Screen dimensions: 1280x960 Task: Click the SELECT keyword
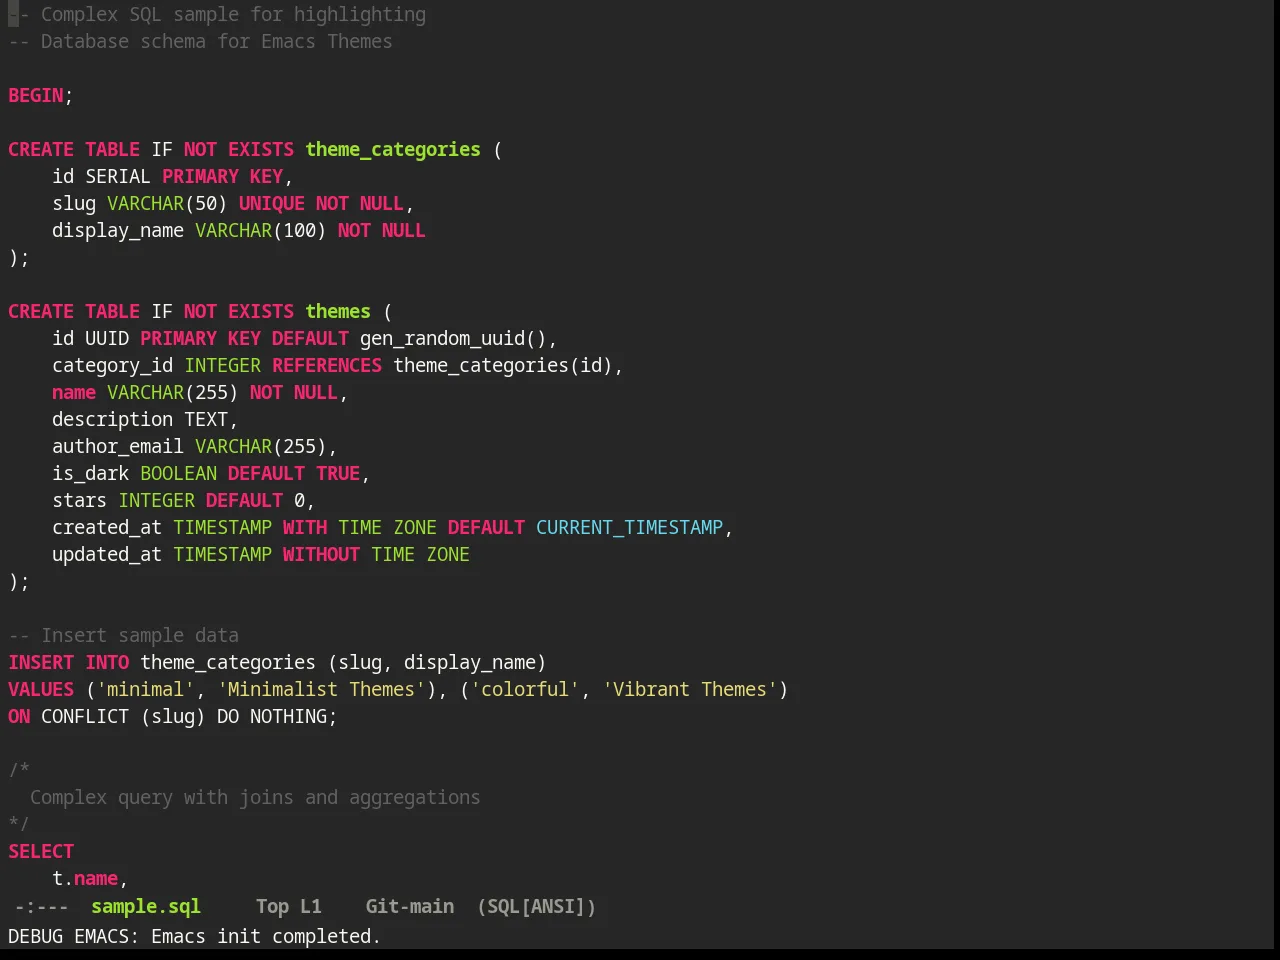click(41, 852)
